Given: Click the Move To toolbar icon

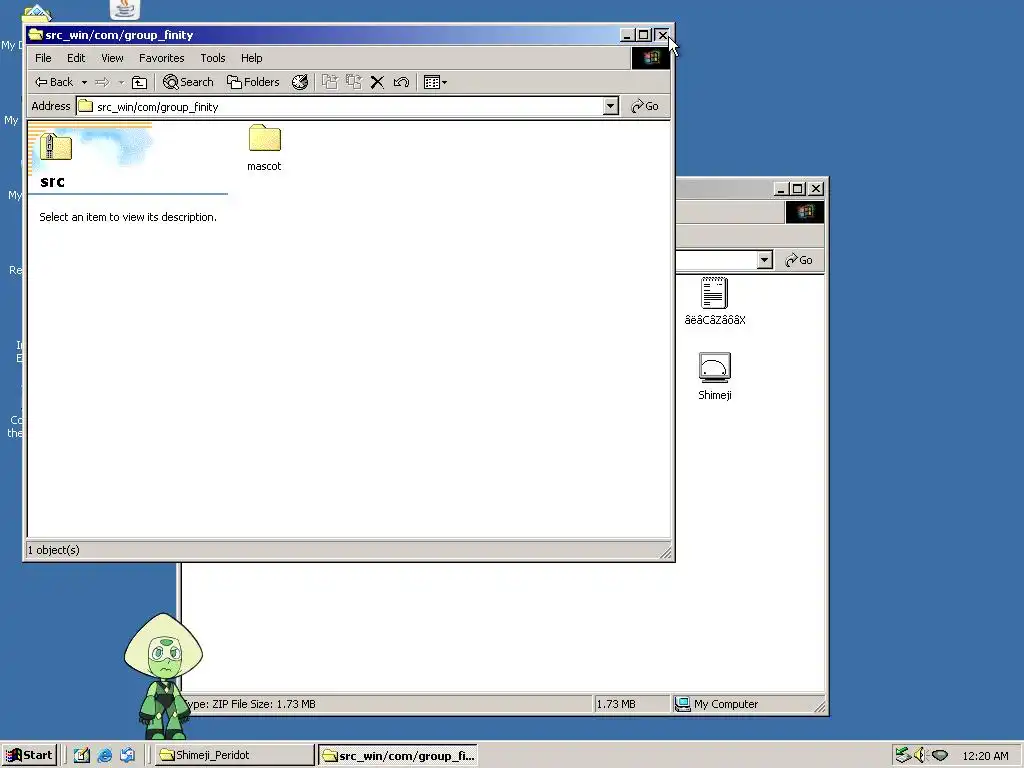Looking at the screenshot, I should point(330,82).
